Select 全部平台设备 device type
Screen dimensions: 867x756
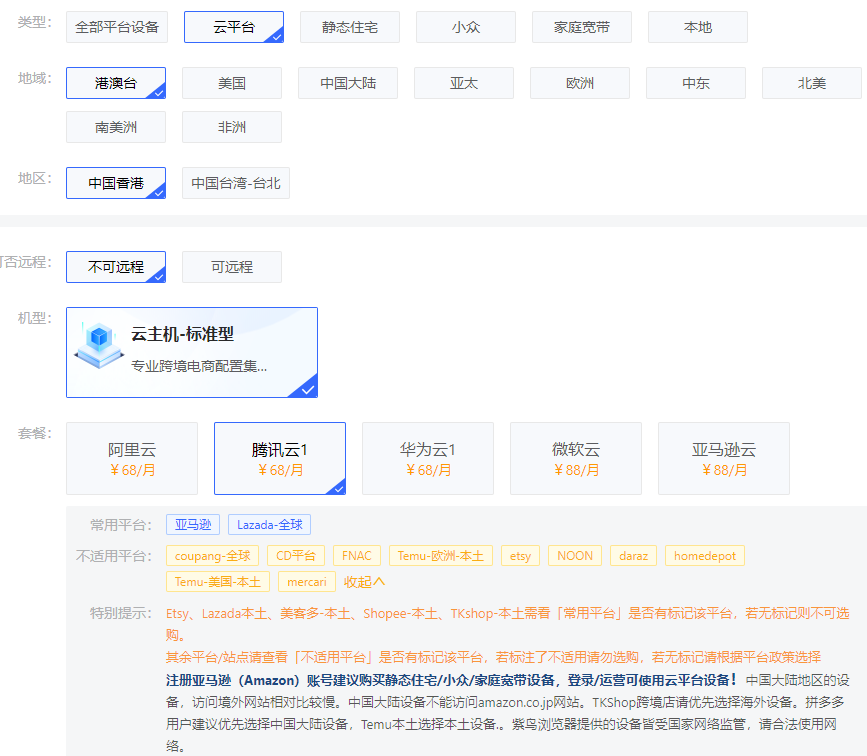pyautogui.click(x=117, y=27)
